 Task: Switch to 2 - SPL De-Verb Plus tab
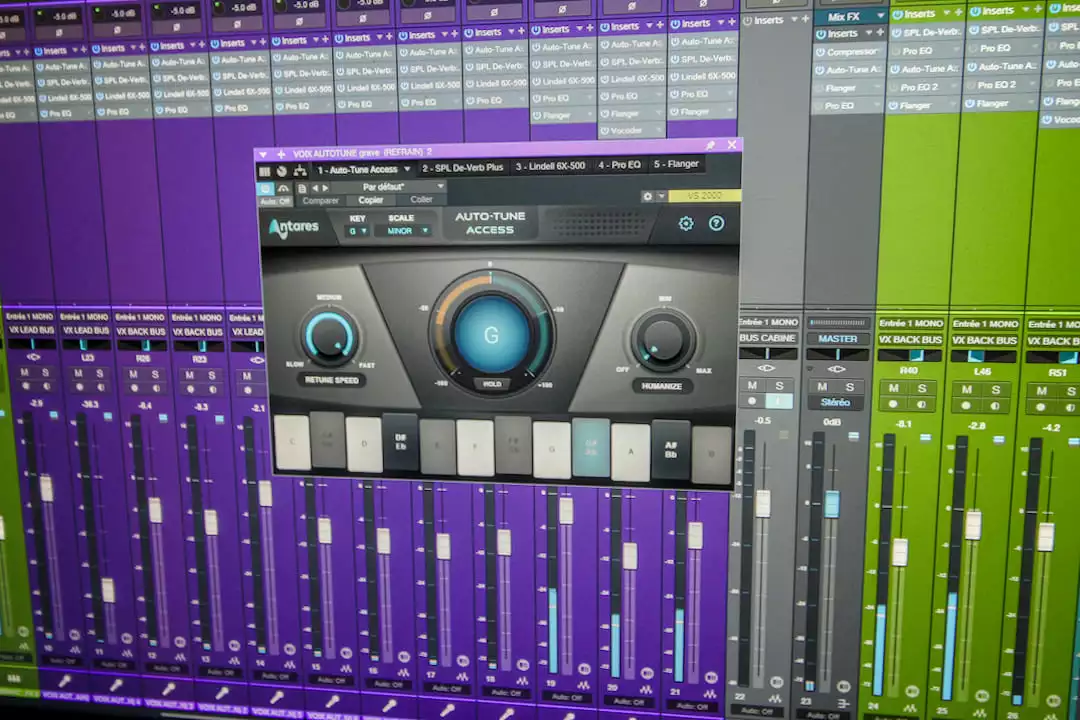click(x=462, y=167)
